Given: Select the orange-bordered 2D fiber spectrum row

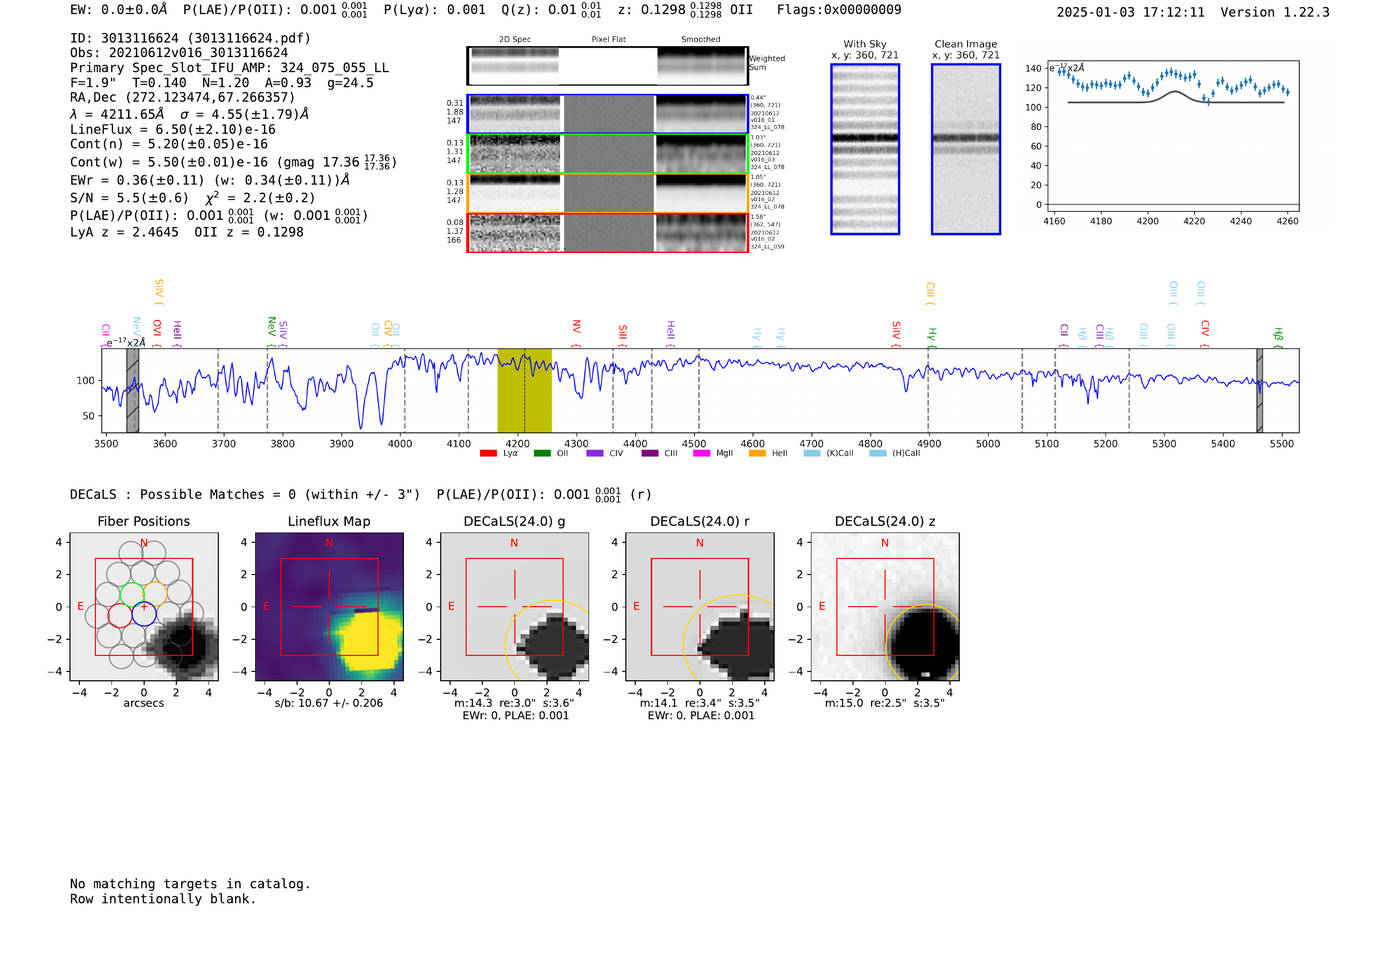Looking at the screenshot, I should coord(607,193).
